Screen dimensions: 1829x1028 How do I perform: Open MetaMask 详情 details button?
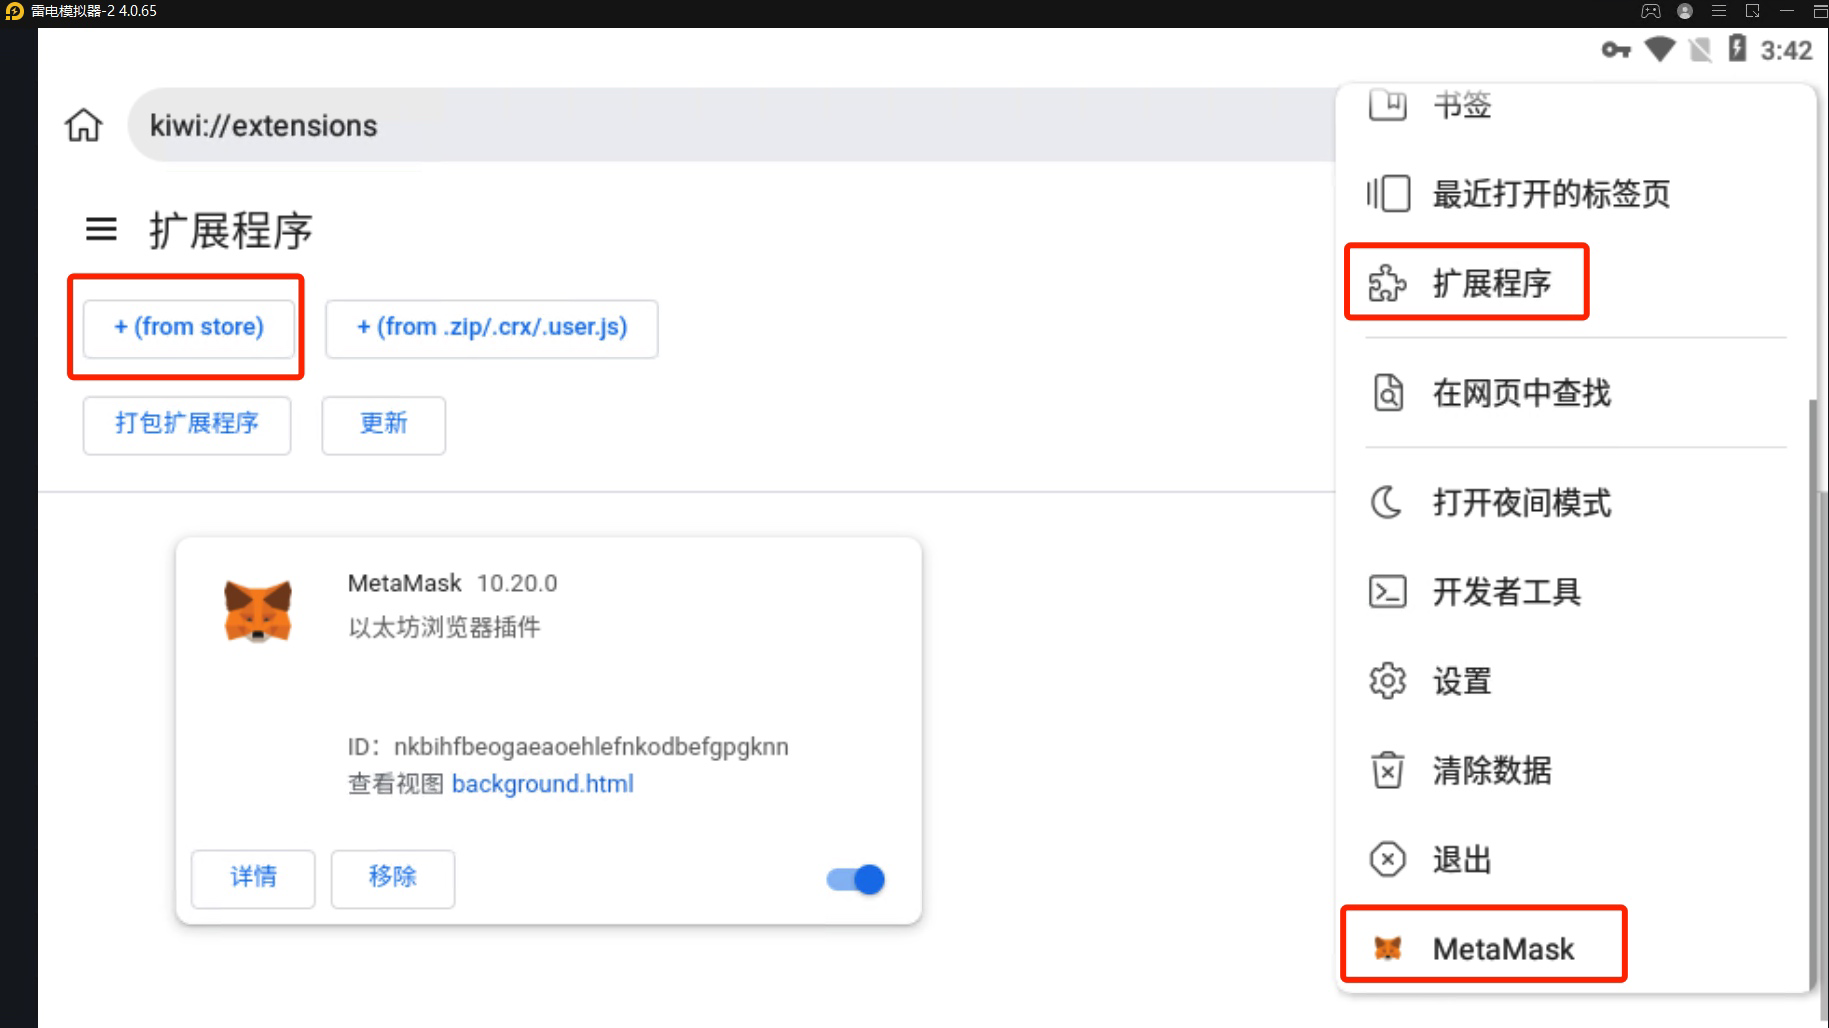(253, 879)
